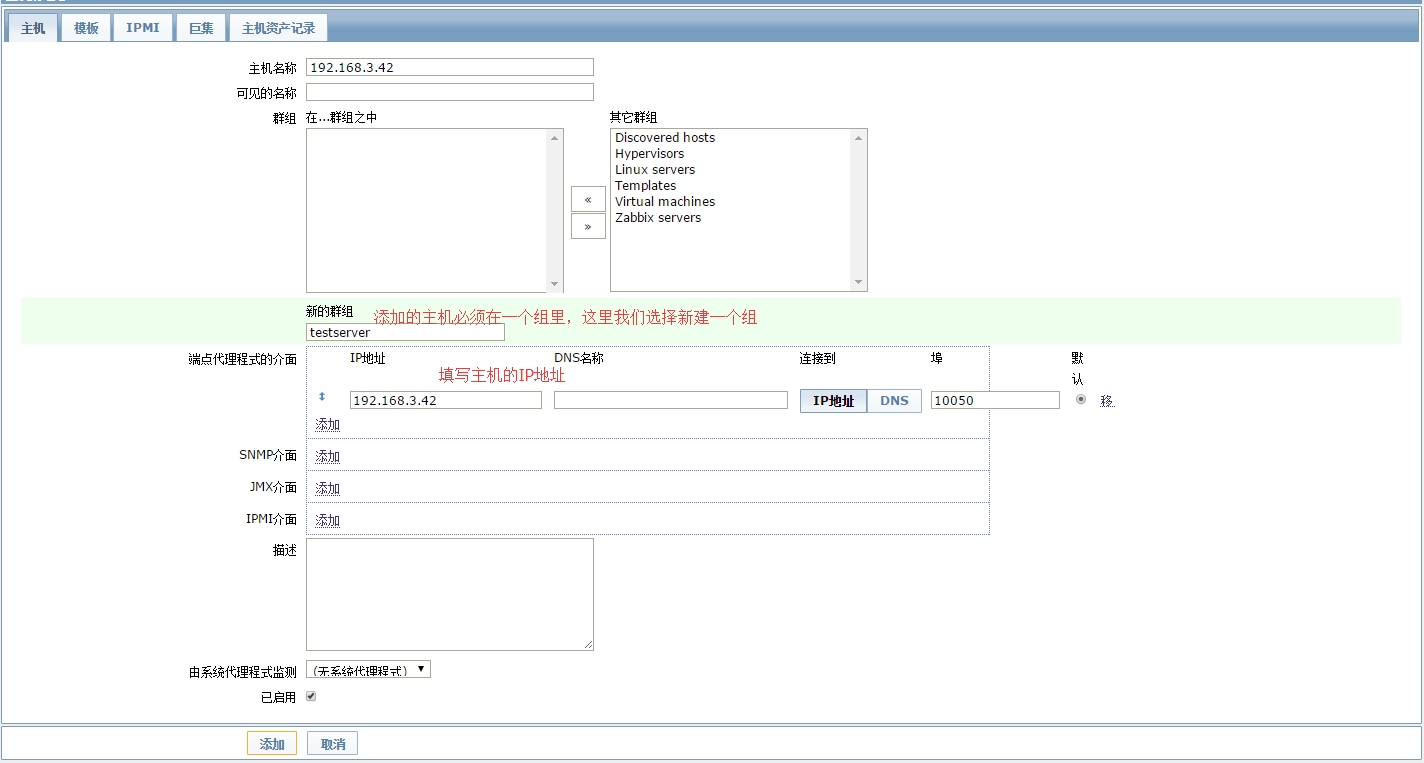The image size is (1424, 763).
Task: Click the 取消 button
Action: 333,744
